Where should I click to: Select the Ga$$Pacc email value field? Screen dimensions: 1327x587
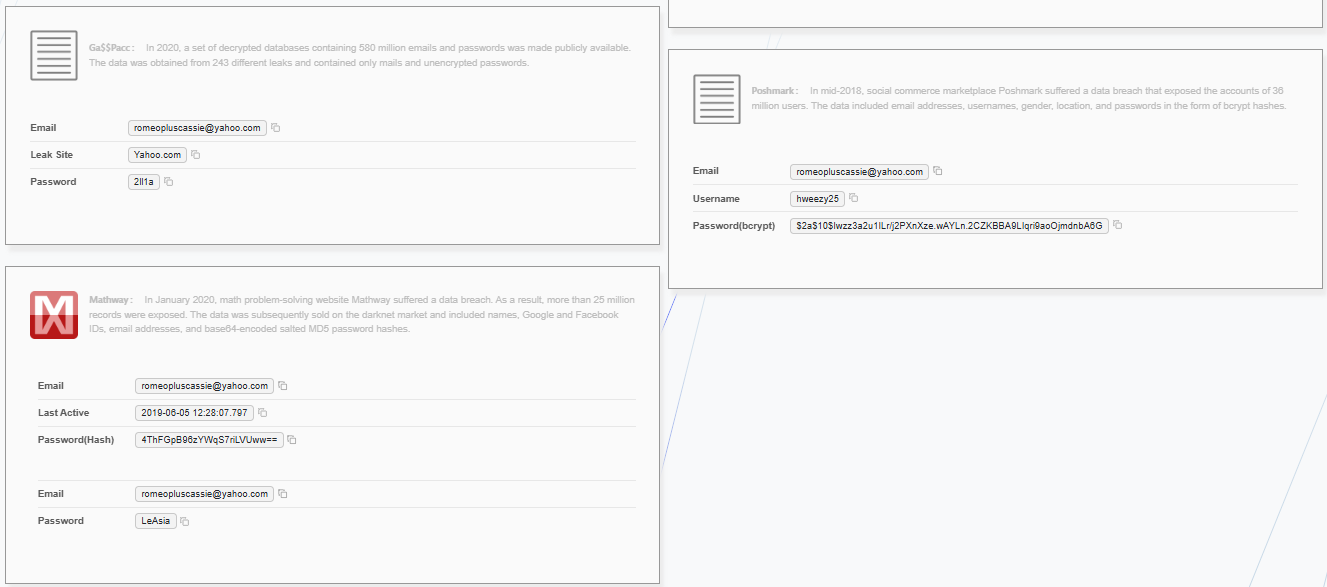(x=198, y=128)
